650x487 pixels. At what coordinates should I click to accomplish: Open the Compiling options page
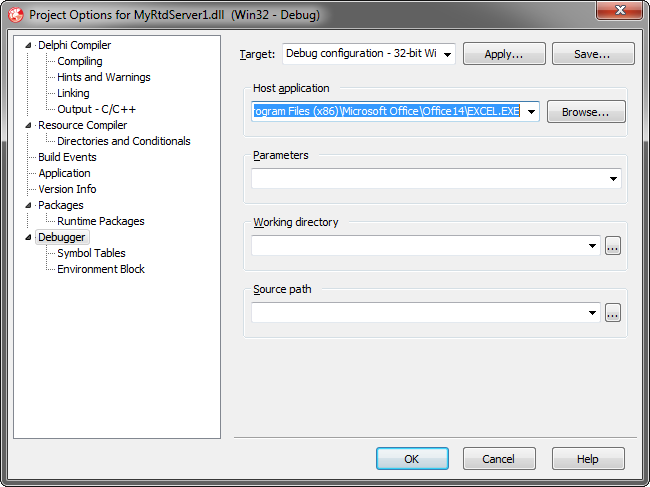click(x=80, y=61)
